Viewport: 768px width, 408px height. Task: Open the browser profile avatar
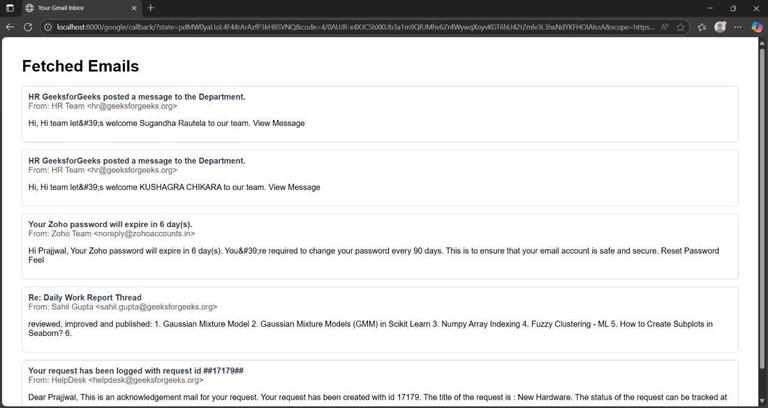click(720, 27)
